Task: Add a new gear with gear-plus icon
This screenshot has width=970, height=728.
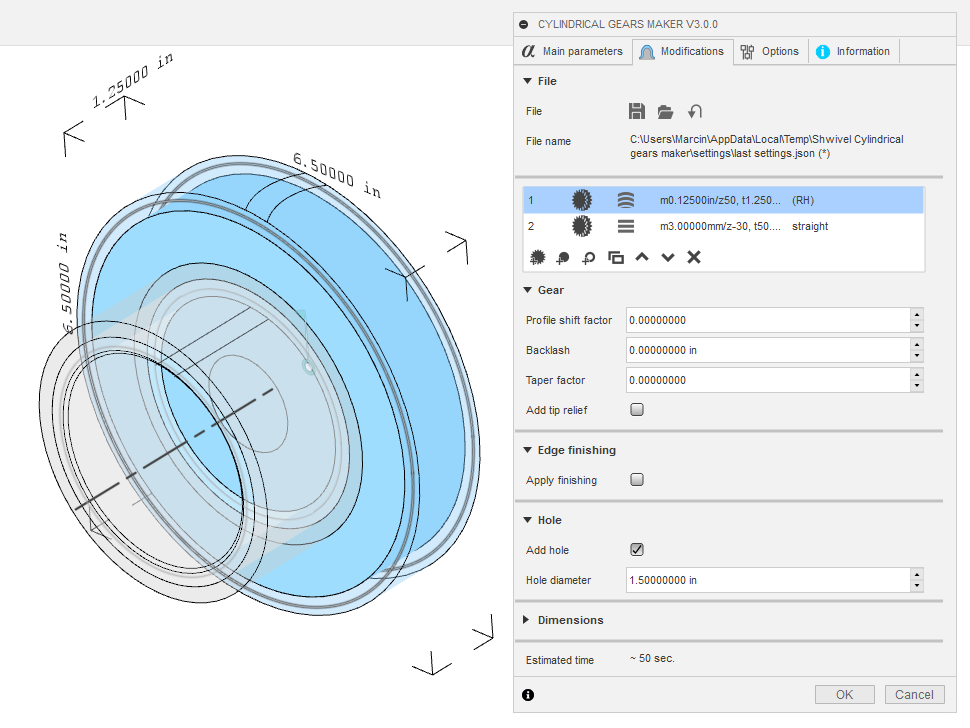Action: point(538,257)
